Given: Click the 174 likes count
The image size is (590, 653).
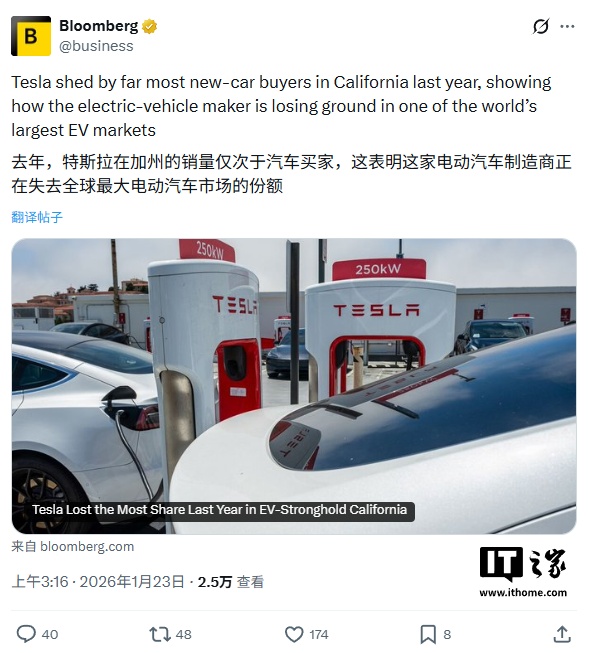Looking at the screenshot, I should point(319,634).
